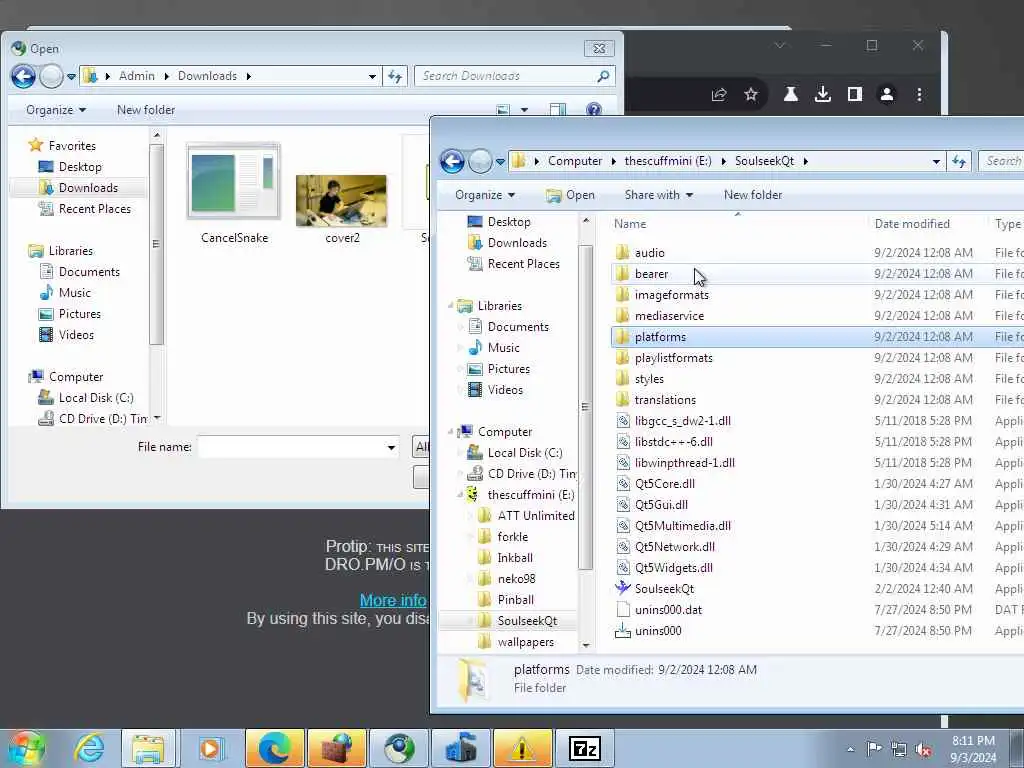Open address history dropdown in Open dialog
The image size is (1024, 768).
(372, 76)
